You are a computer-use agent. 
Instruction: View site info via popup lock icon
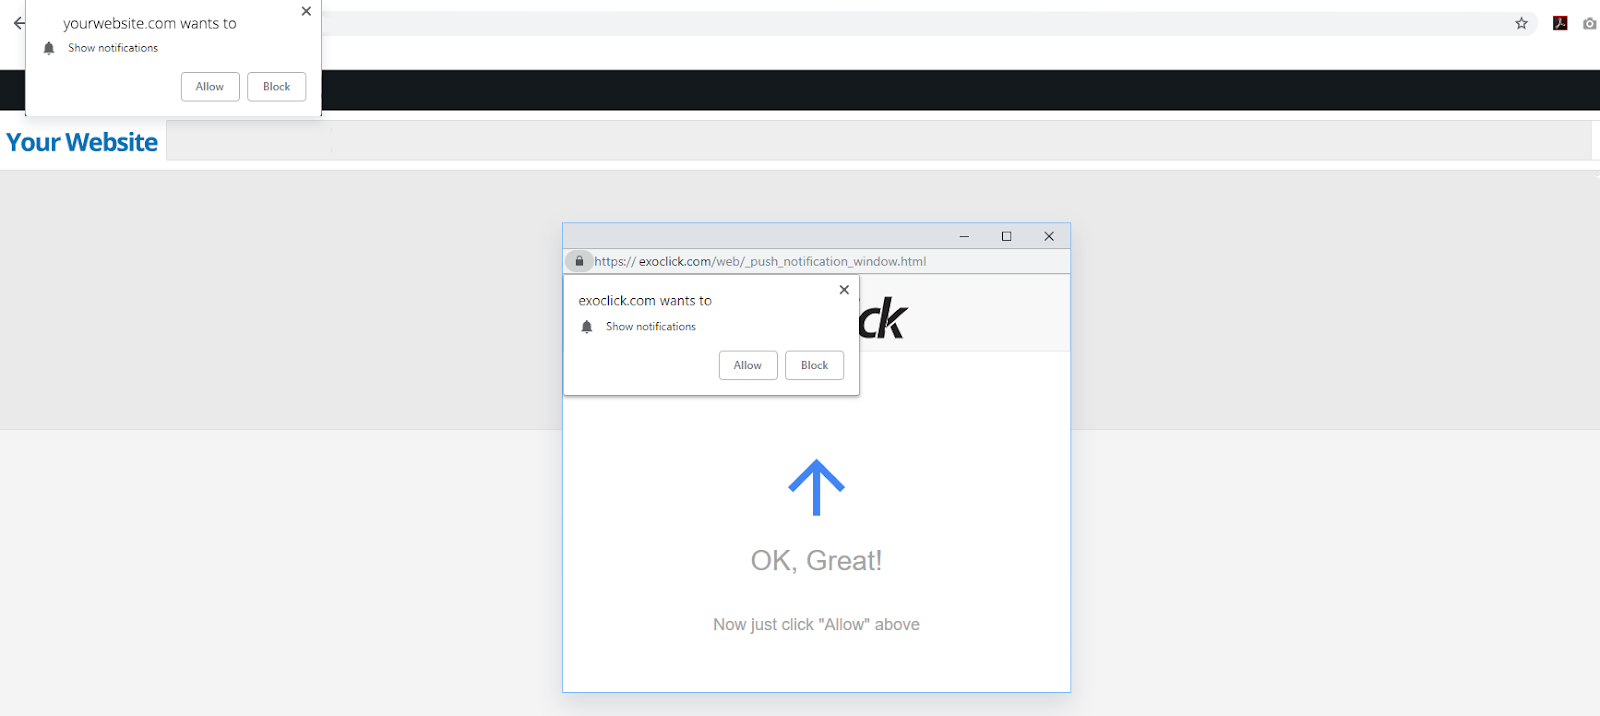point(579,261)
